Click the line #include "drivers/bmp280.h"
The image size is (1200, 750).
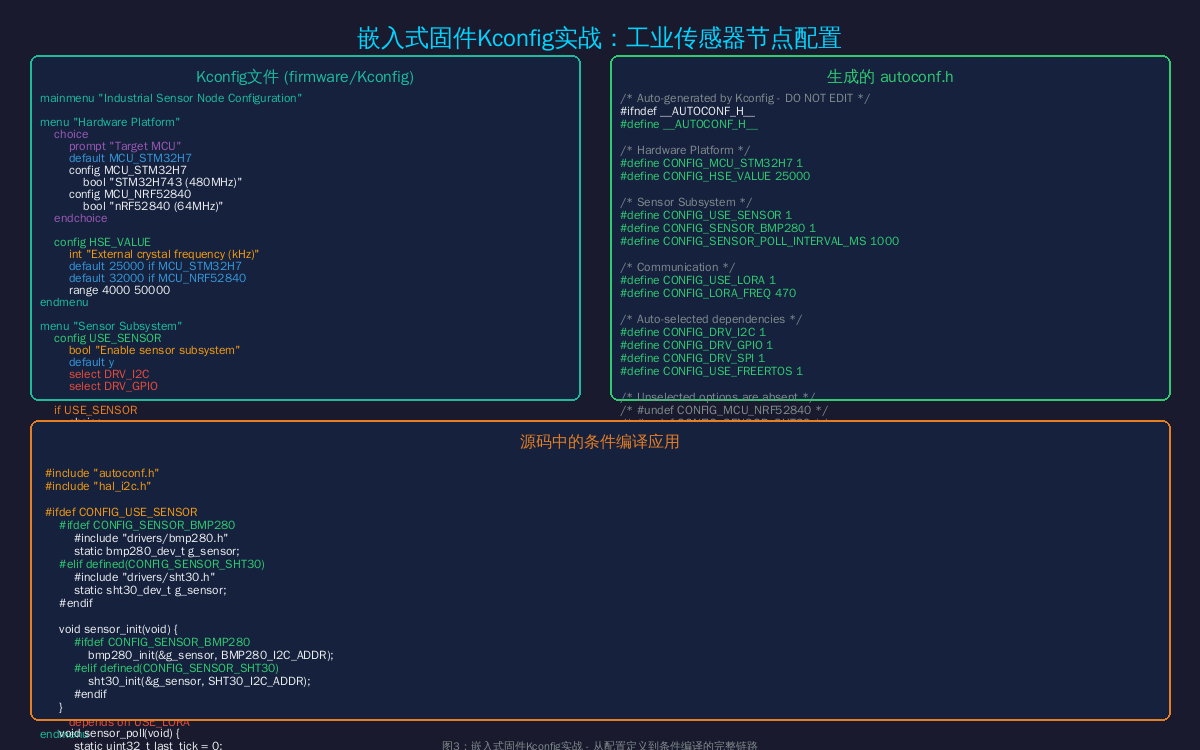click(x=151, y=538)
